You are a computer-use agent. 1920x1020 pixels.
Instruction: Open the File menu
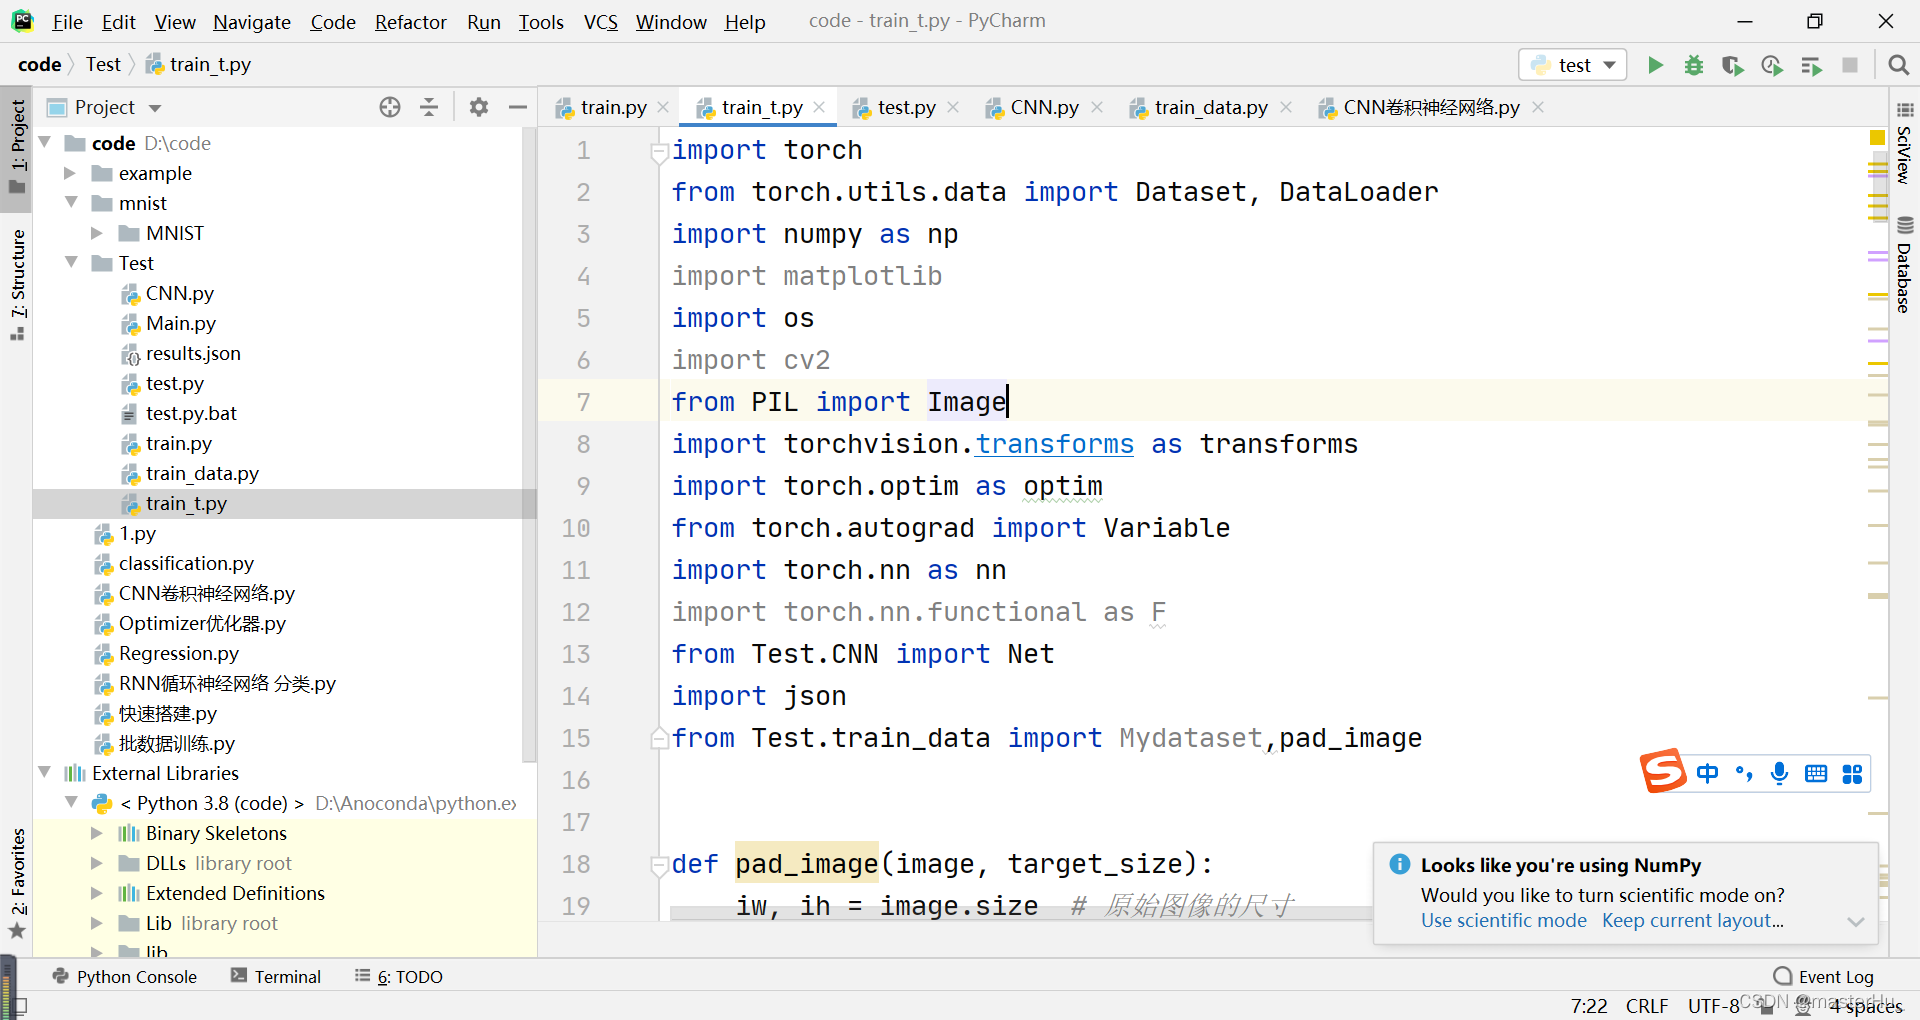[67, 21]
